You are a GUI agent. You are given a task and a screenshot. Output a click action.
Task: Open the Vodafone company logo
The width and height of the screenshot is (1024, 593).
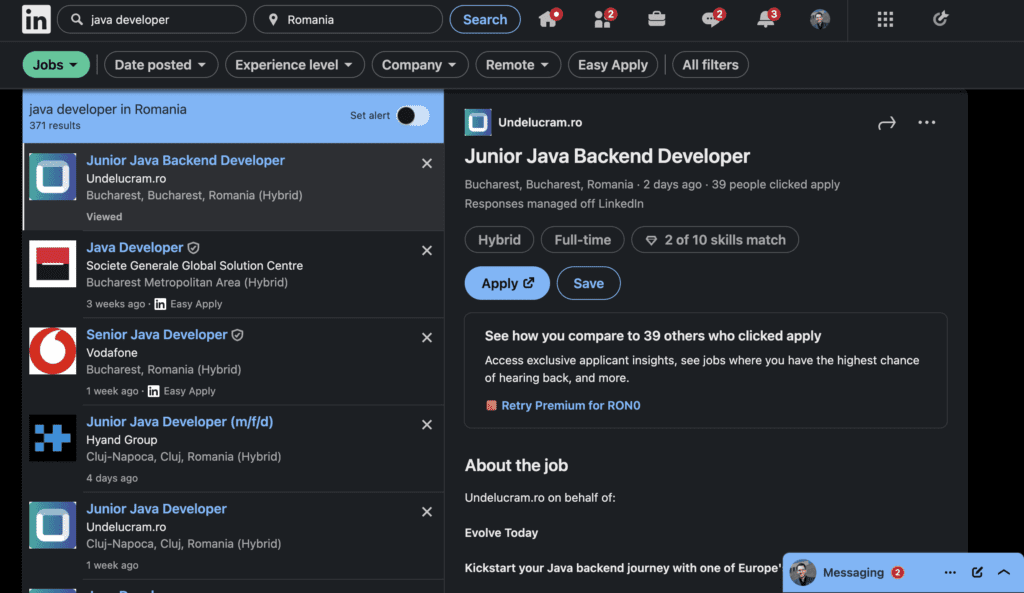click(x=52, y=351)
